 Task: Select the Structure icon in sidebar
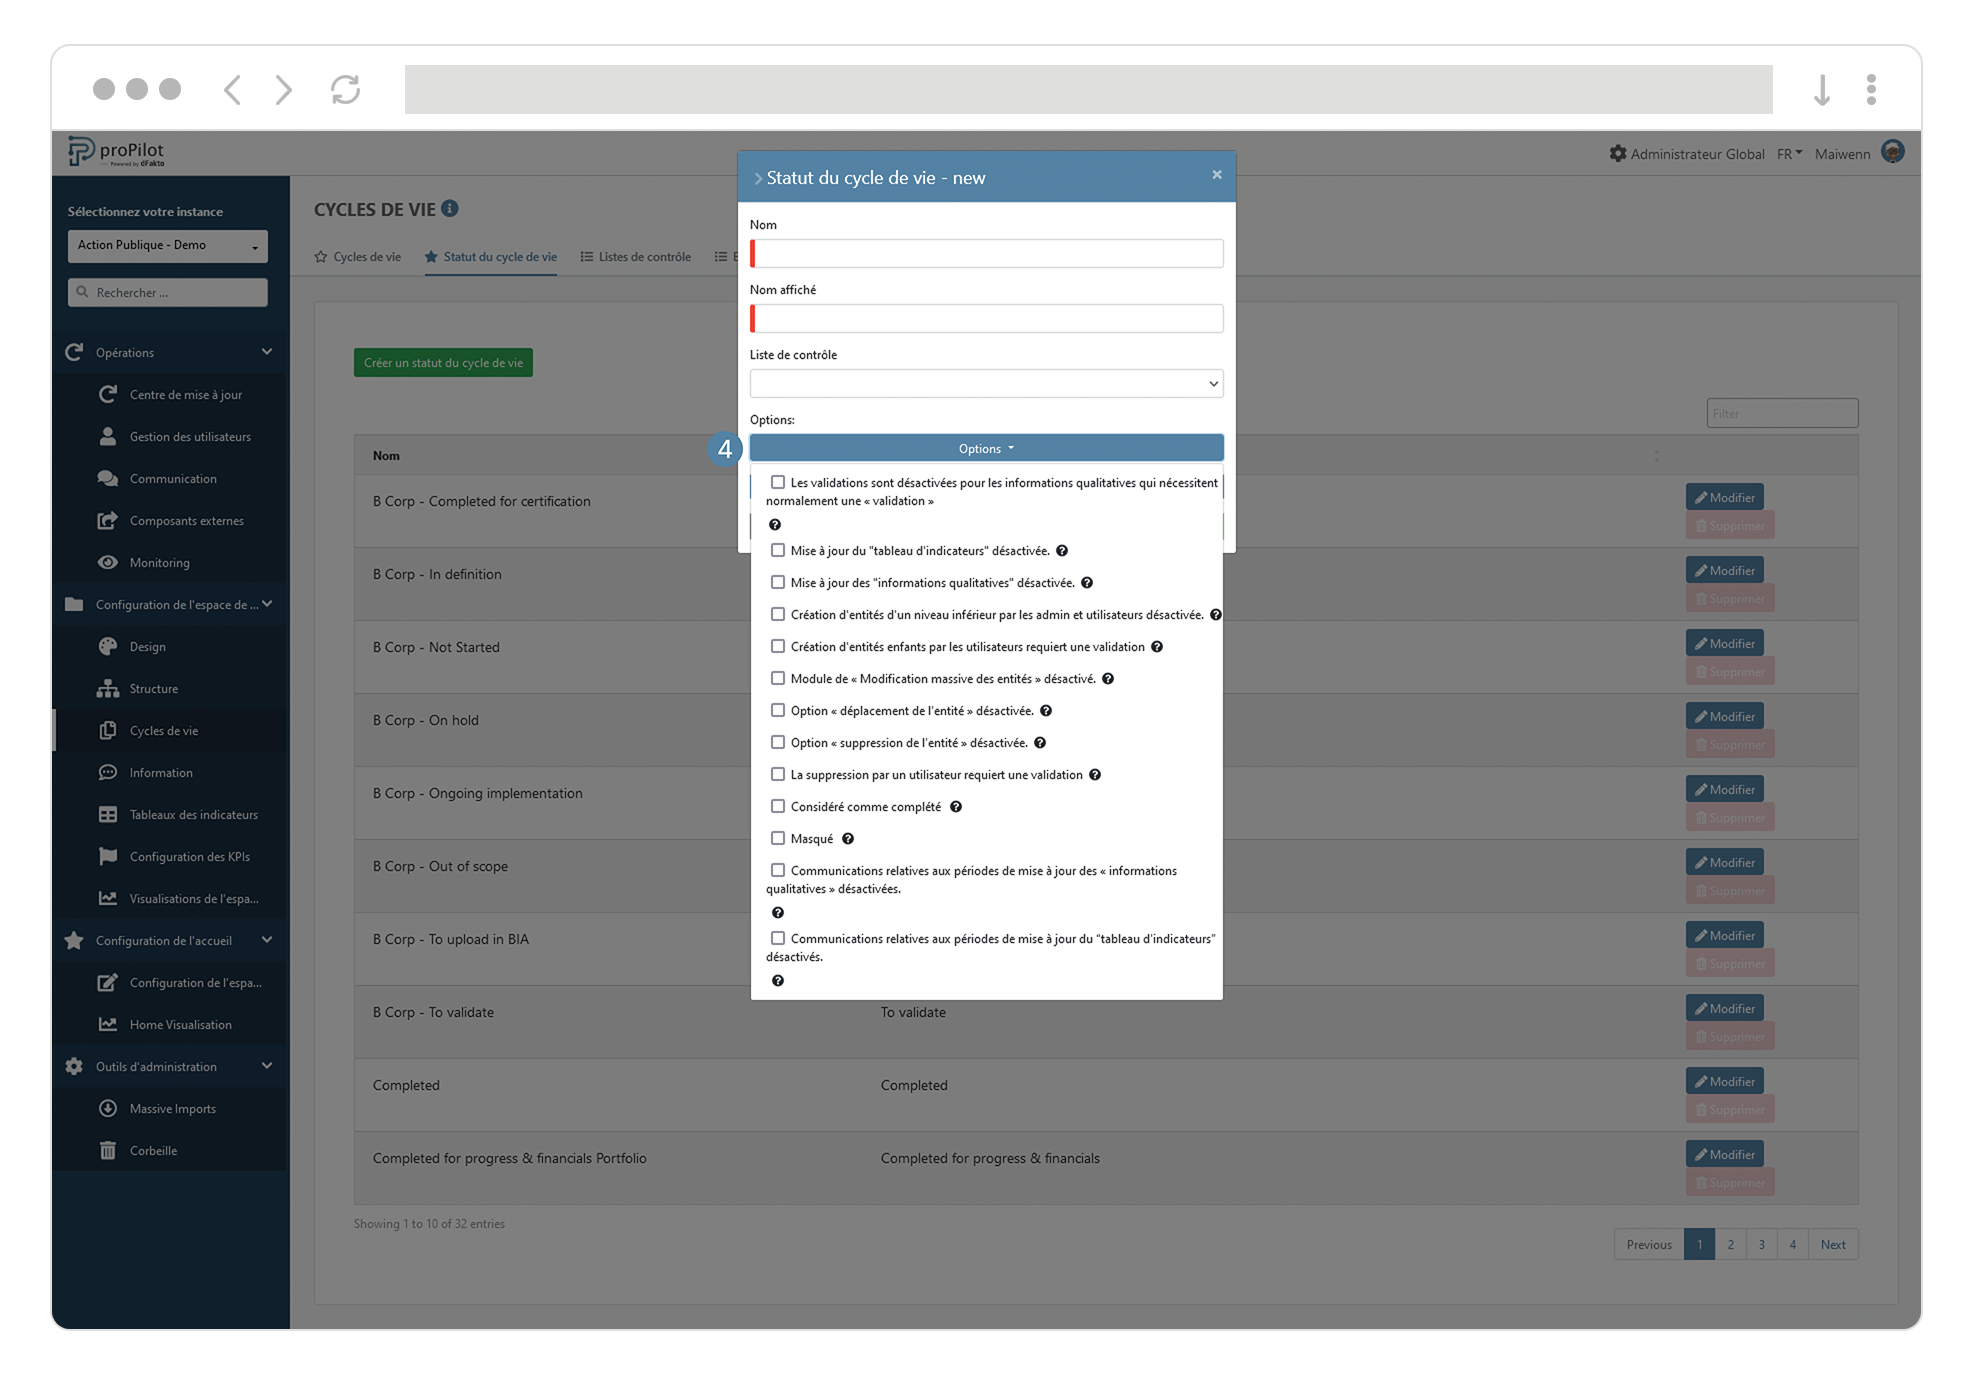pyautogui.click(x=108, y=688)
